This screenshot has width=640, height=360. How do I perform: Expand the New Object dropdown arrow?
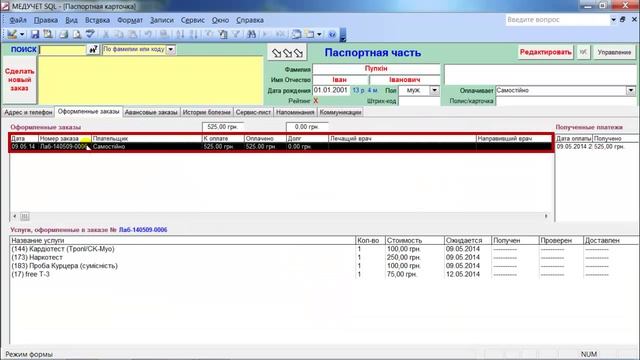coord(319,34)
